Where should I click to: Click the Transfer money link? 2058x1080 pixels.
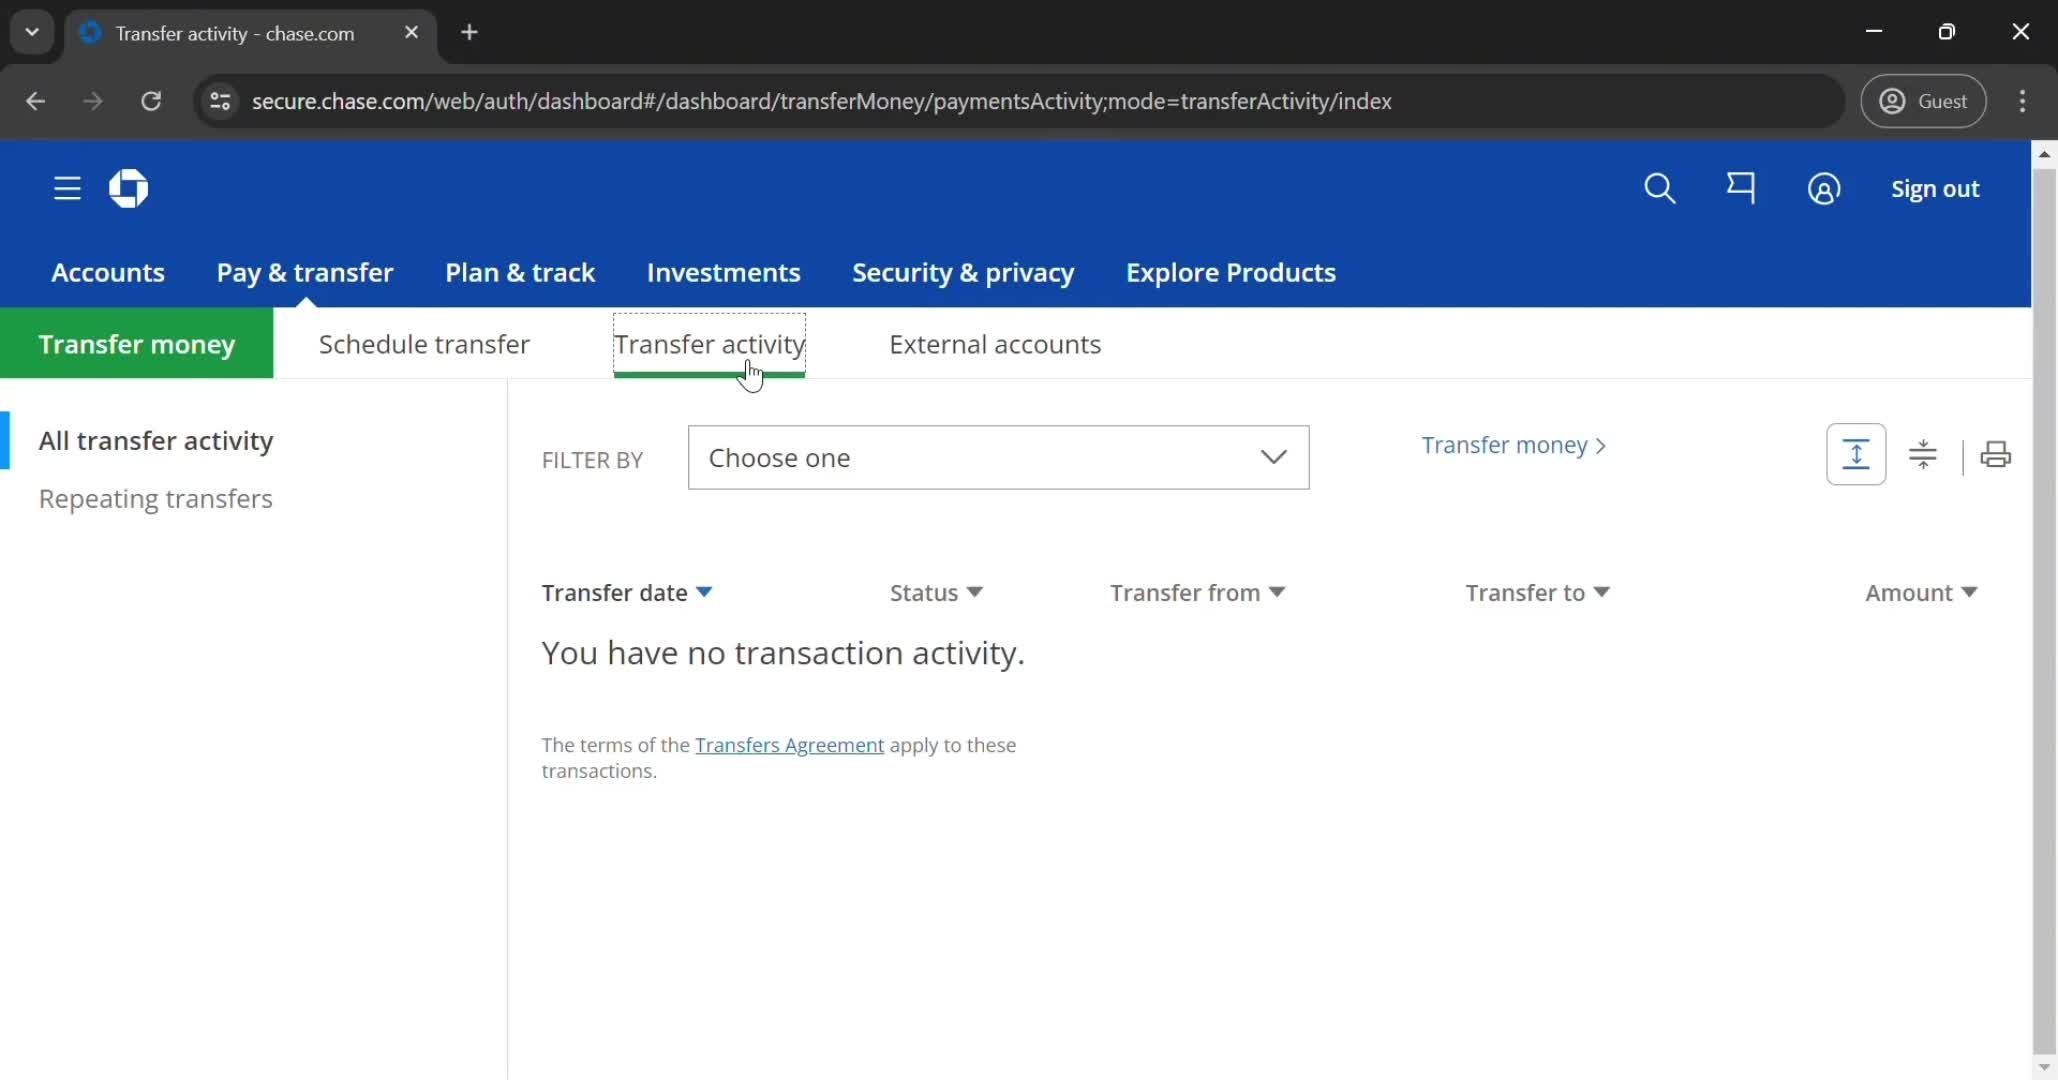coord(1507,445)
